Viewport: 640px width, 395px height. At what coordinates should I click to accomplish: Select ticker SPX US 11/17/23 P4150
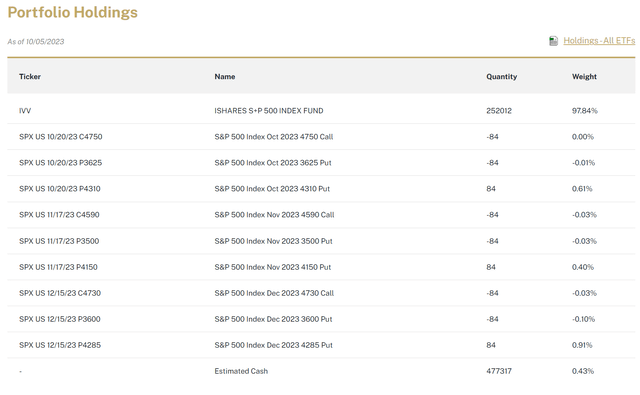coord(58,267)
